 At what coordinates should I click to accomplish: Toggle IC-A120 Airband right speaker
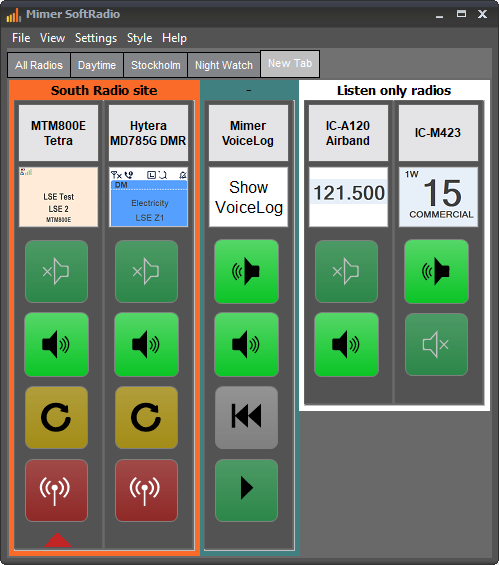346,344
